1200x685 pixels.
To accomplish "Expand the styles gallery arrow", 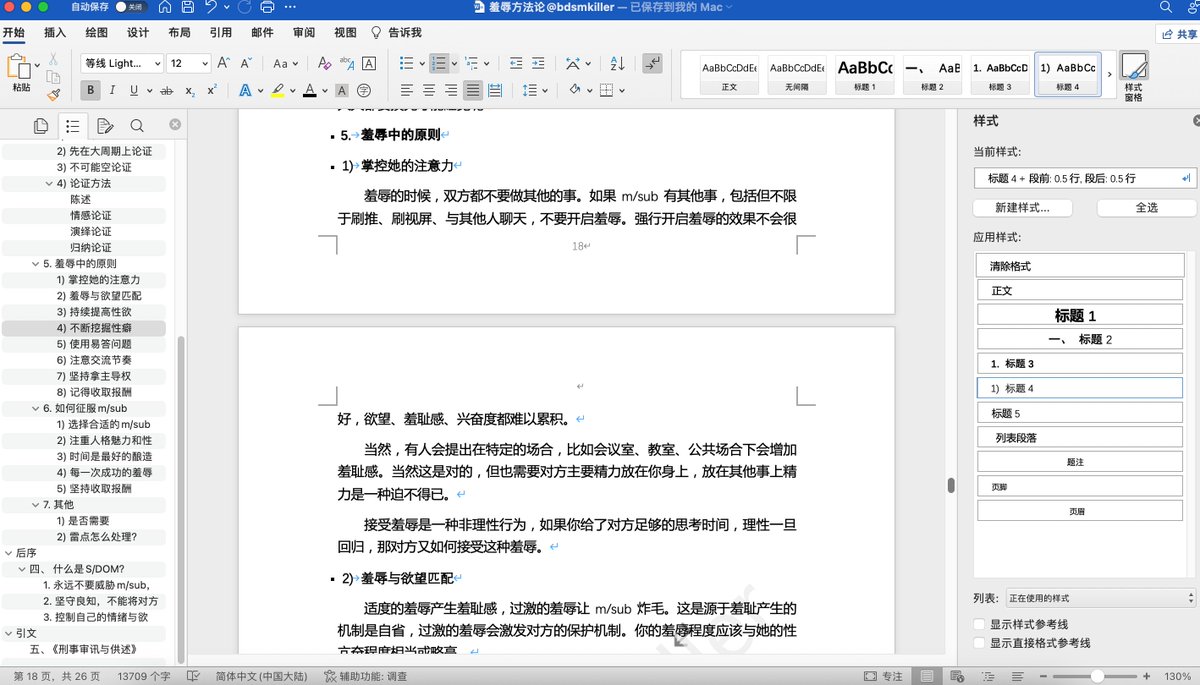I will [x=1110, y=76].
